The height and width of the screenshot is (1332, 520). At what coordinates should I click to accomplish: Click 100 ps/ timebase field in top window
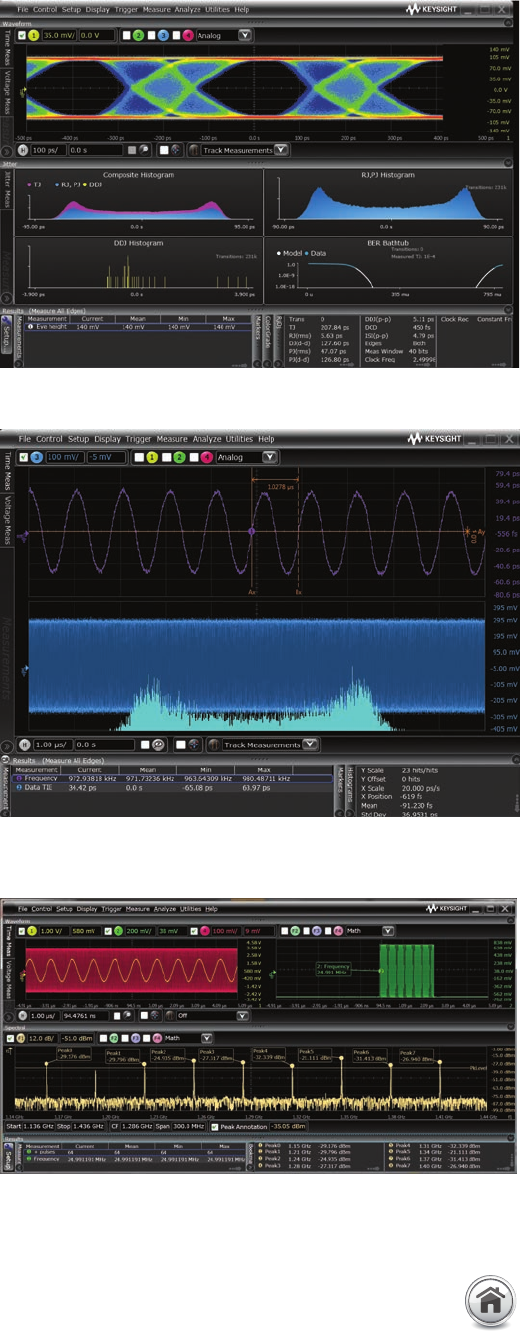(47, 150)
